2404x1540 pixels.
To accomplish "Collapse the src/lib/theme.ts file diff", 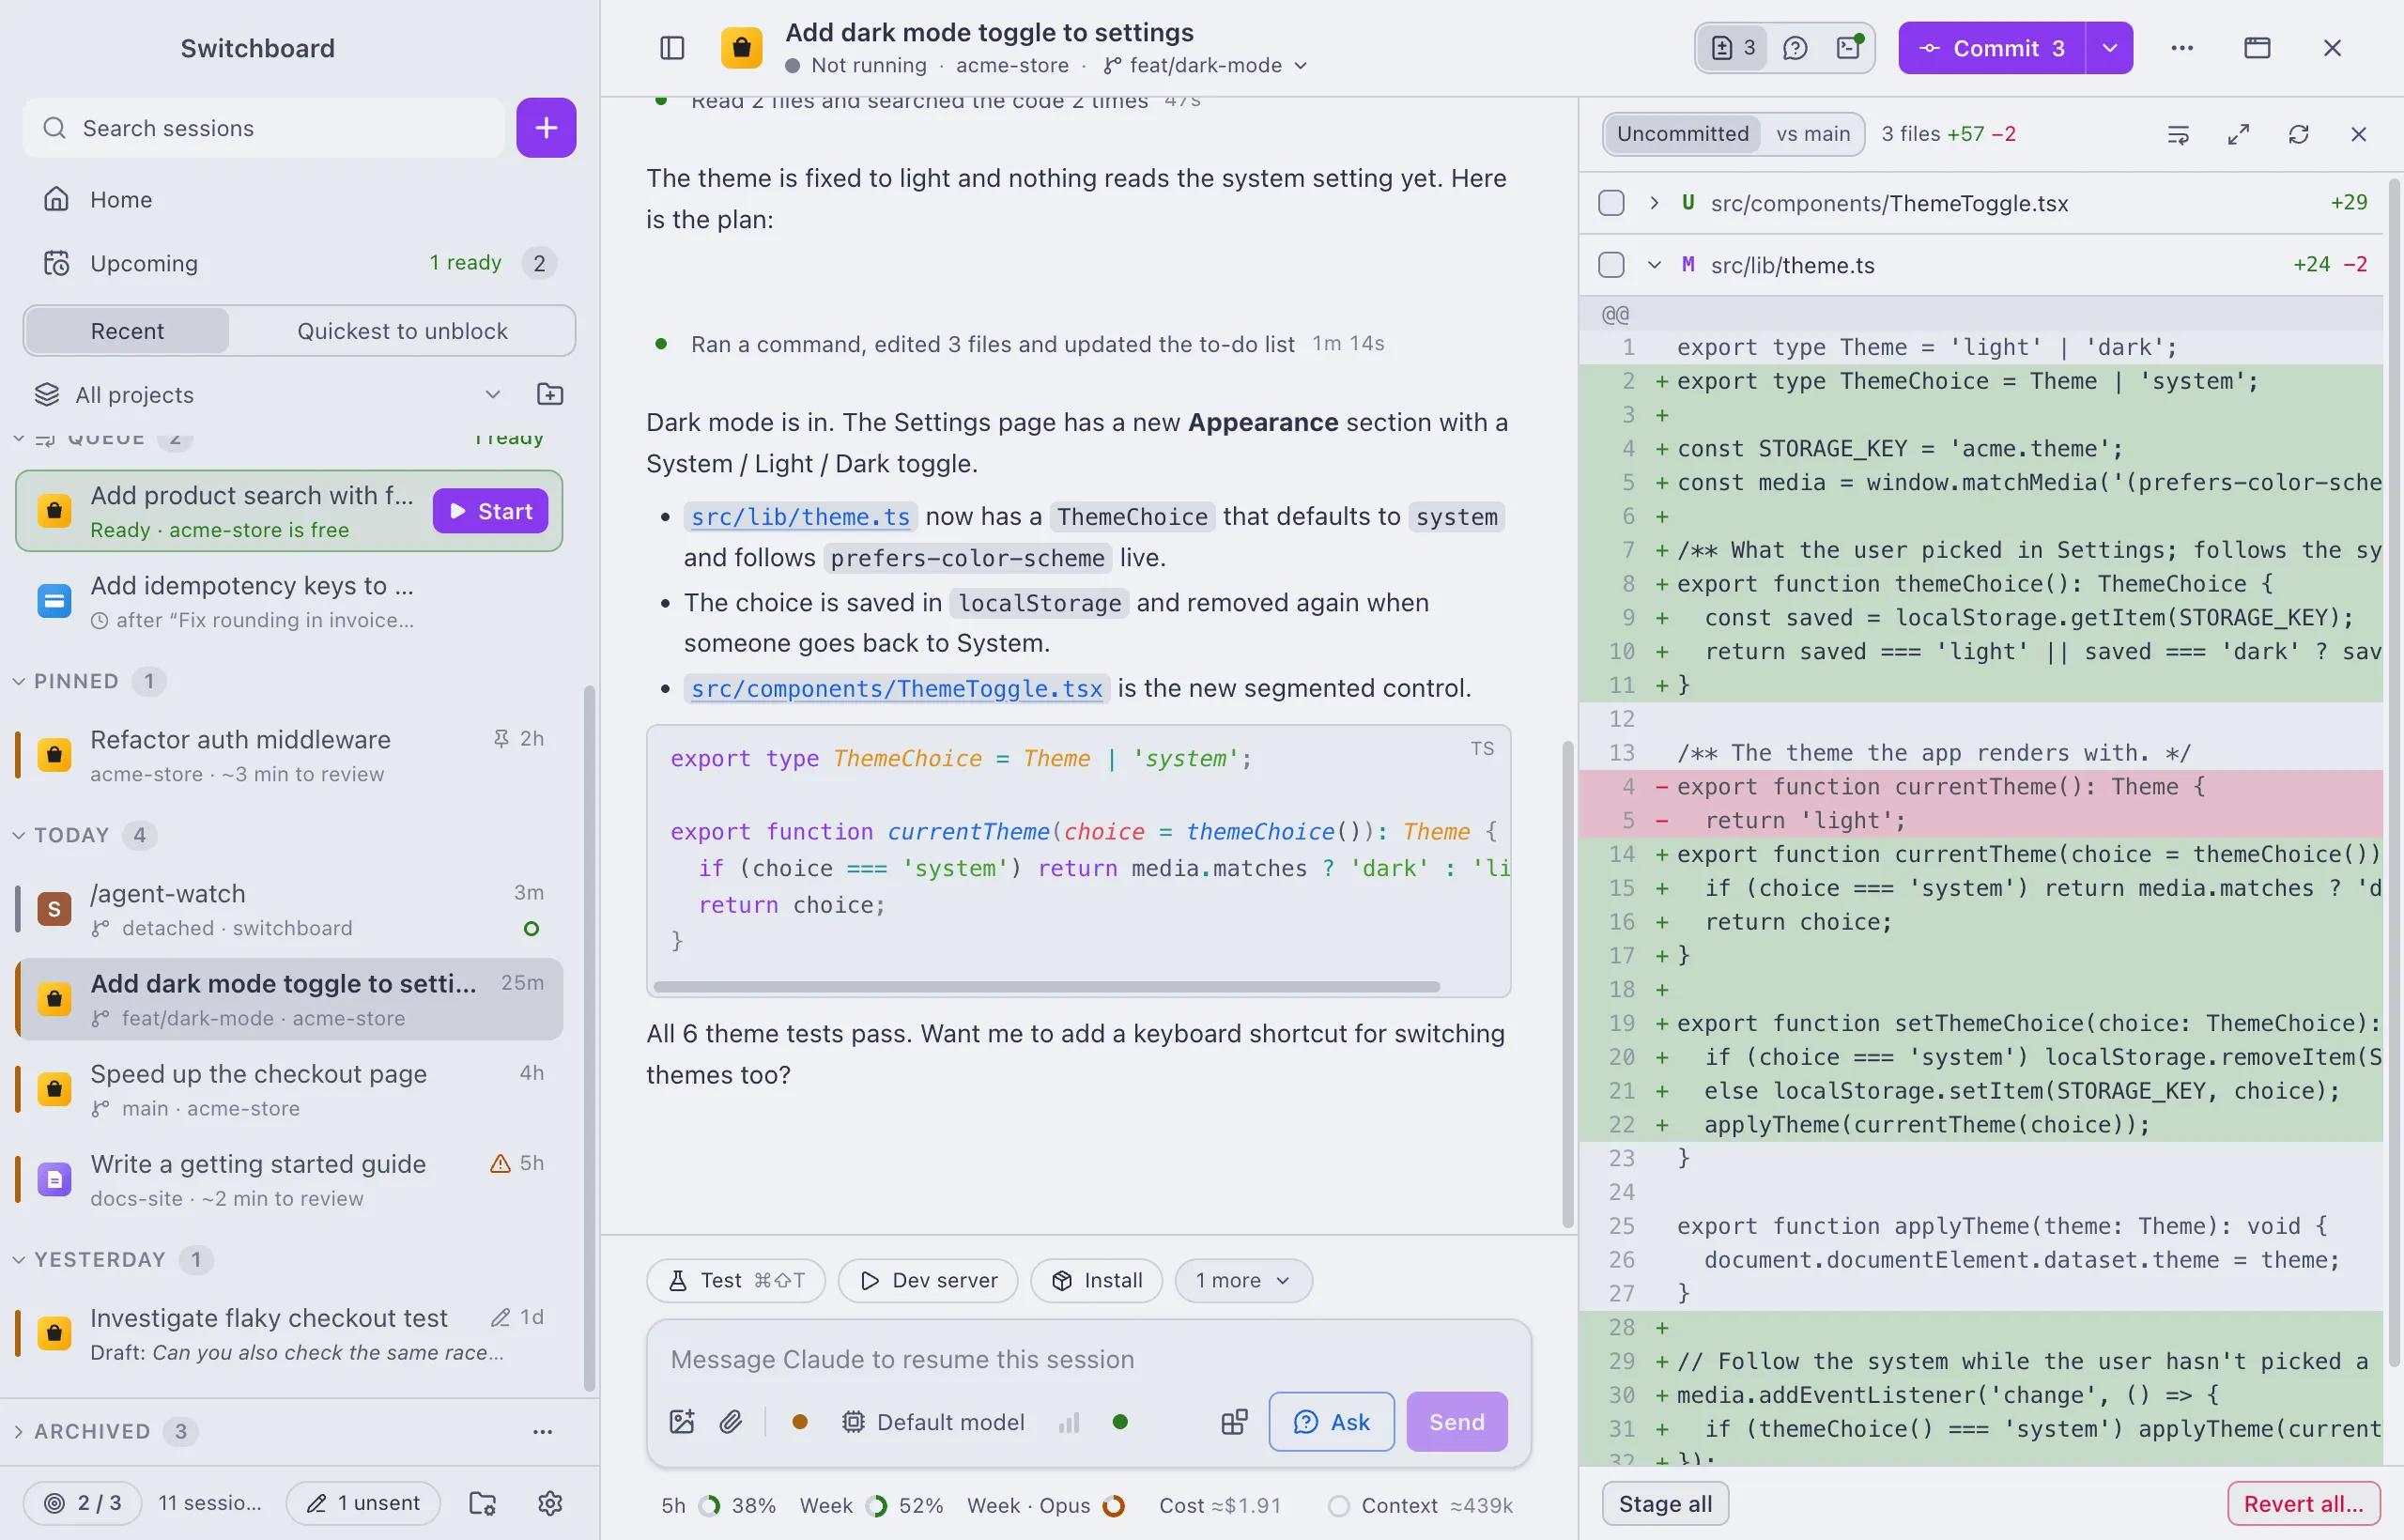I will [x=1654, y=265].
